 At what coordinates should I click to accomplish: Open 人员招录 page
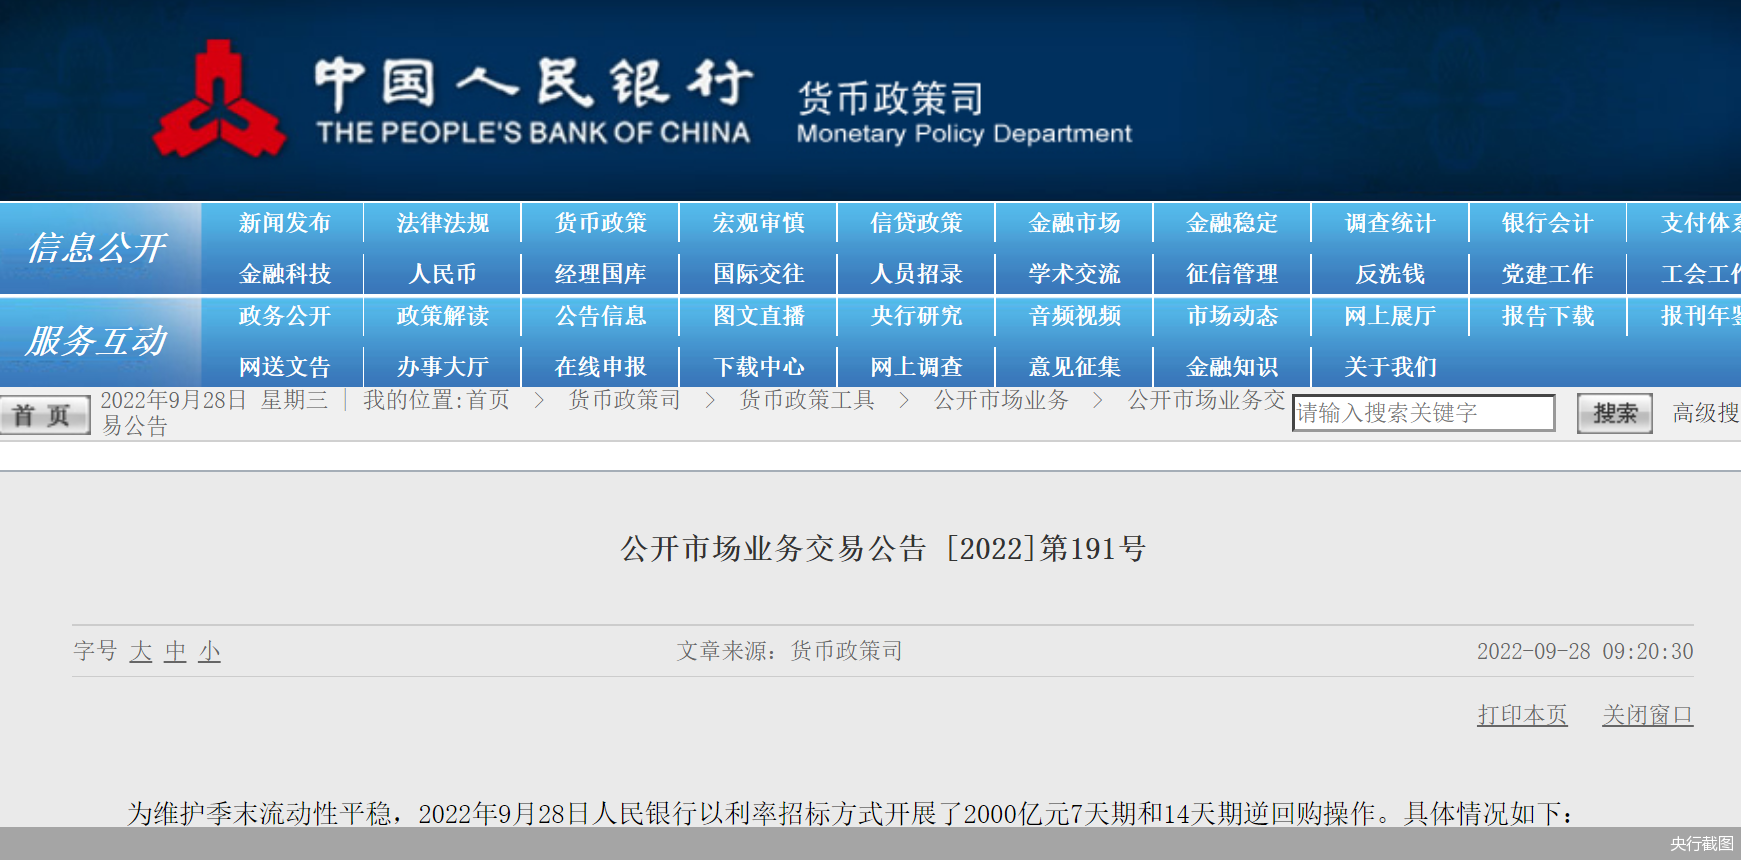916,274
